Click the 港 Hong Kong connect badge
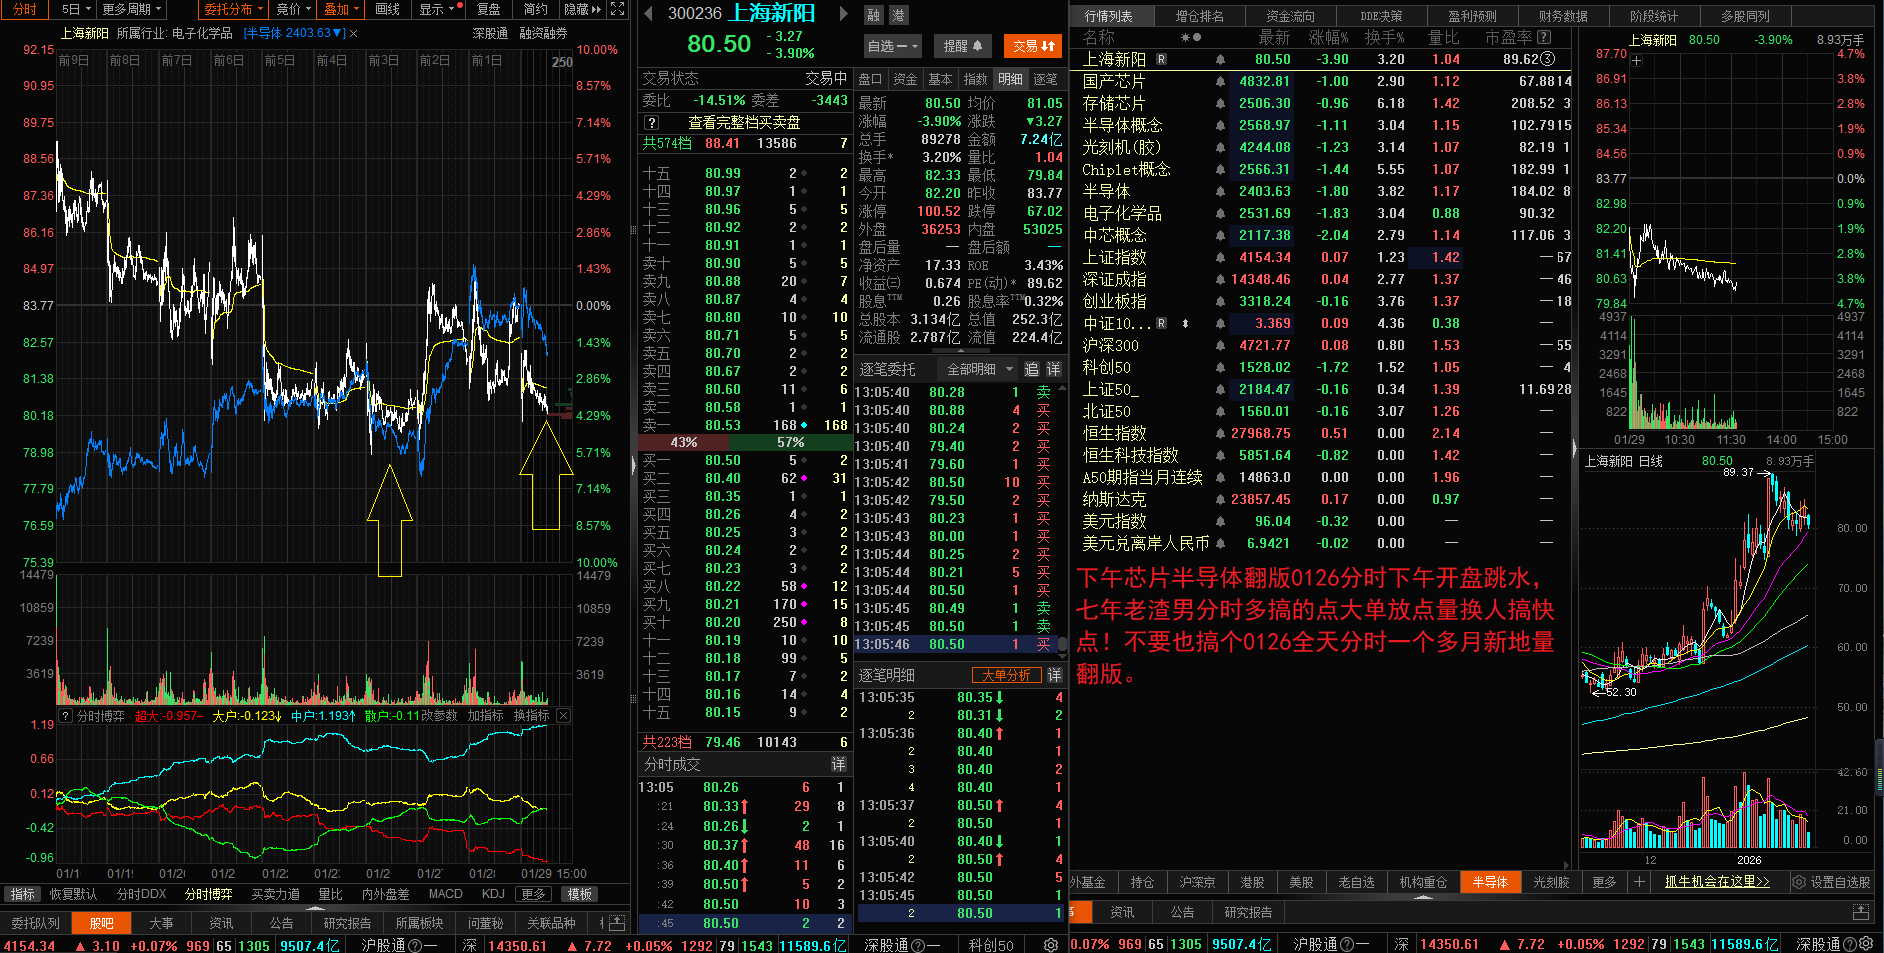Screen dimensions: 1884x953 [898, 15]
